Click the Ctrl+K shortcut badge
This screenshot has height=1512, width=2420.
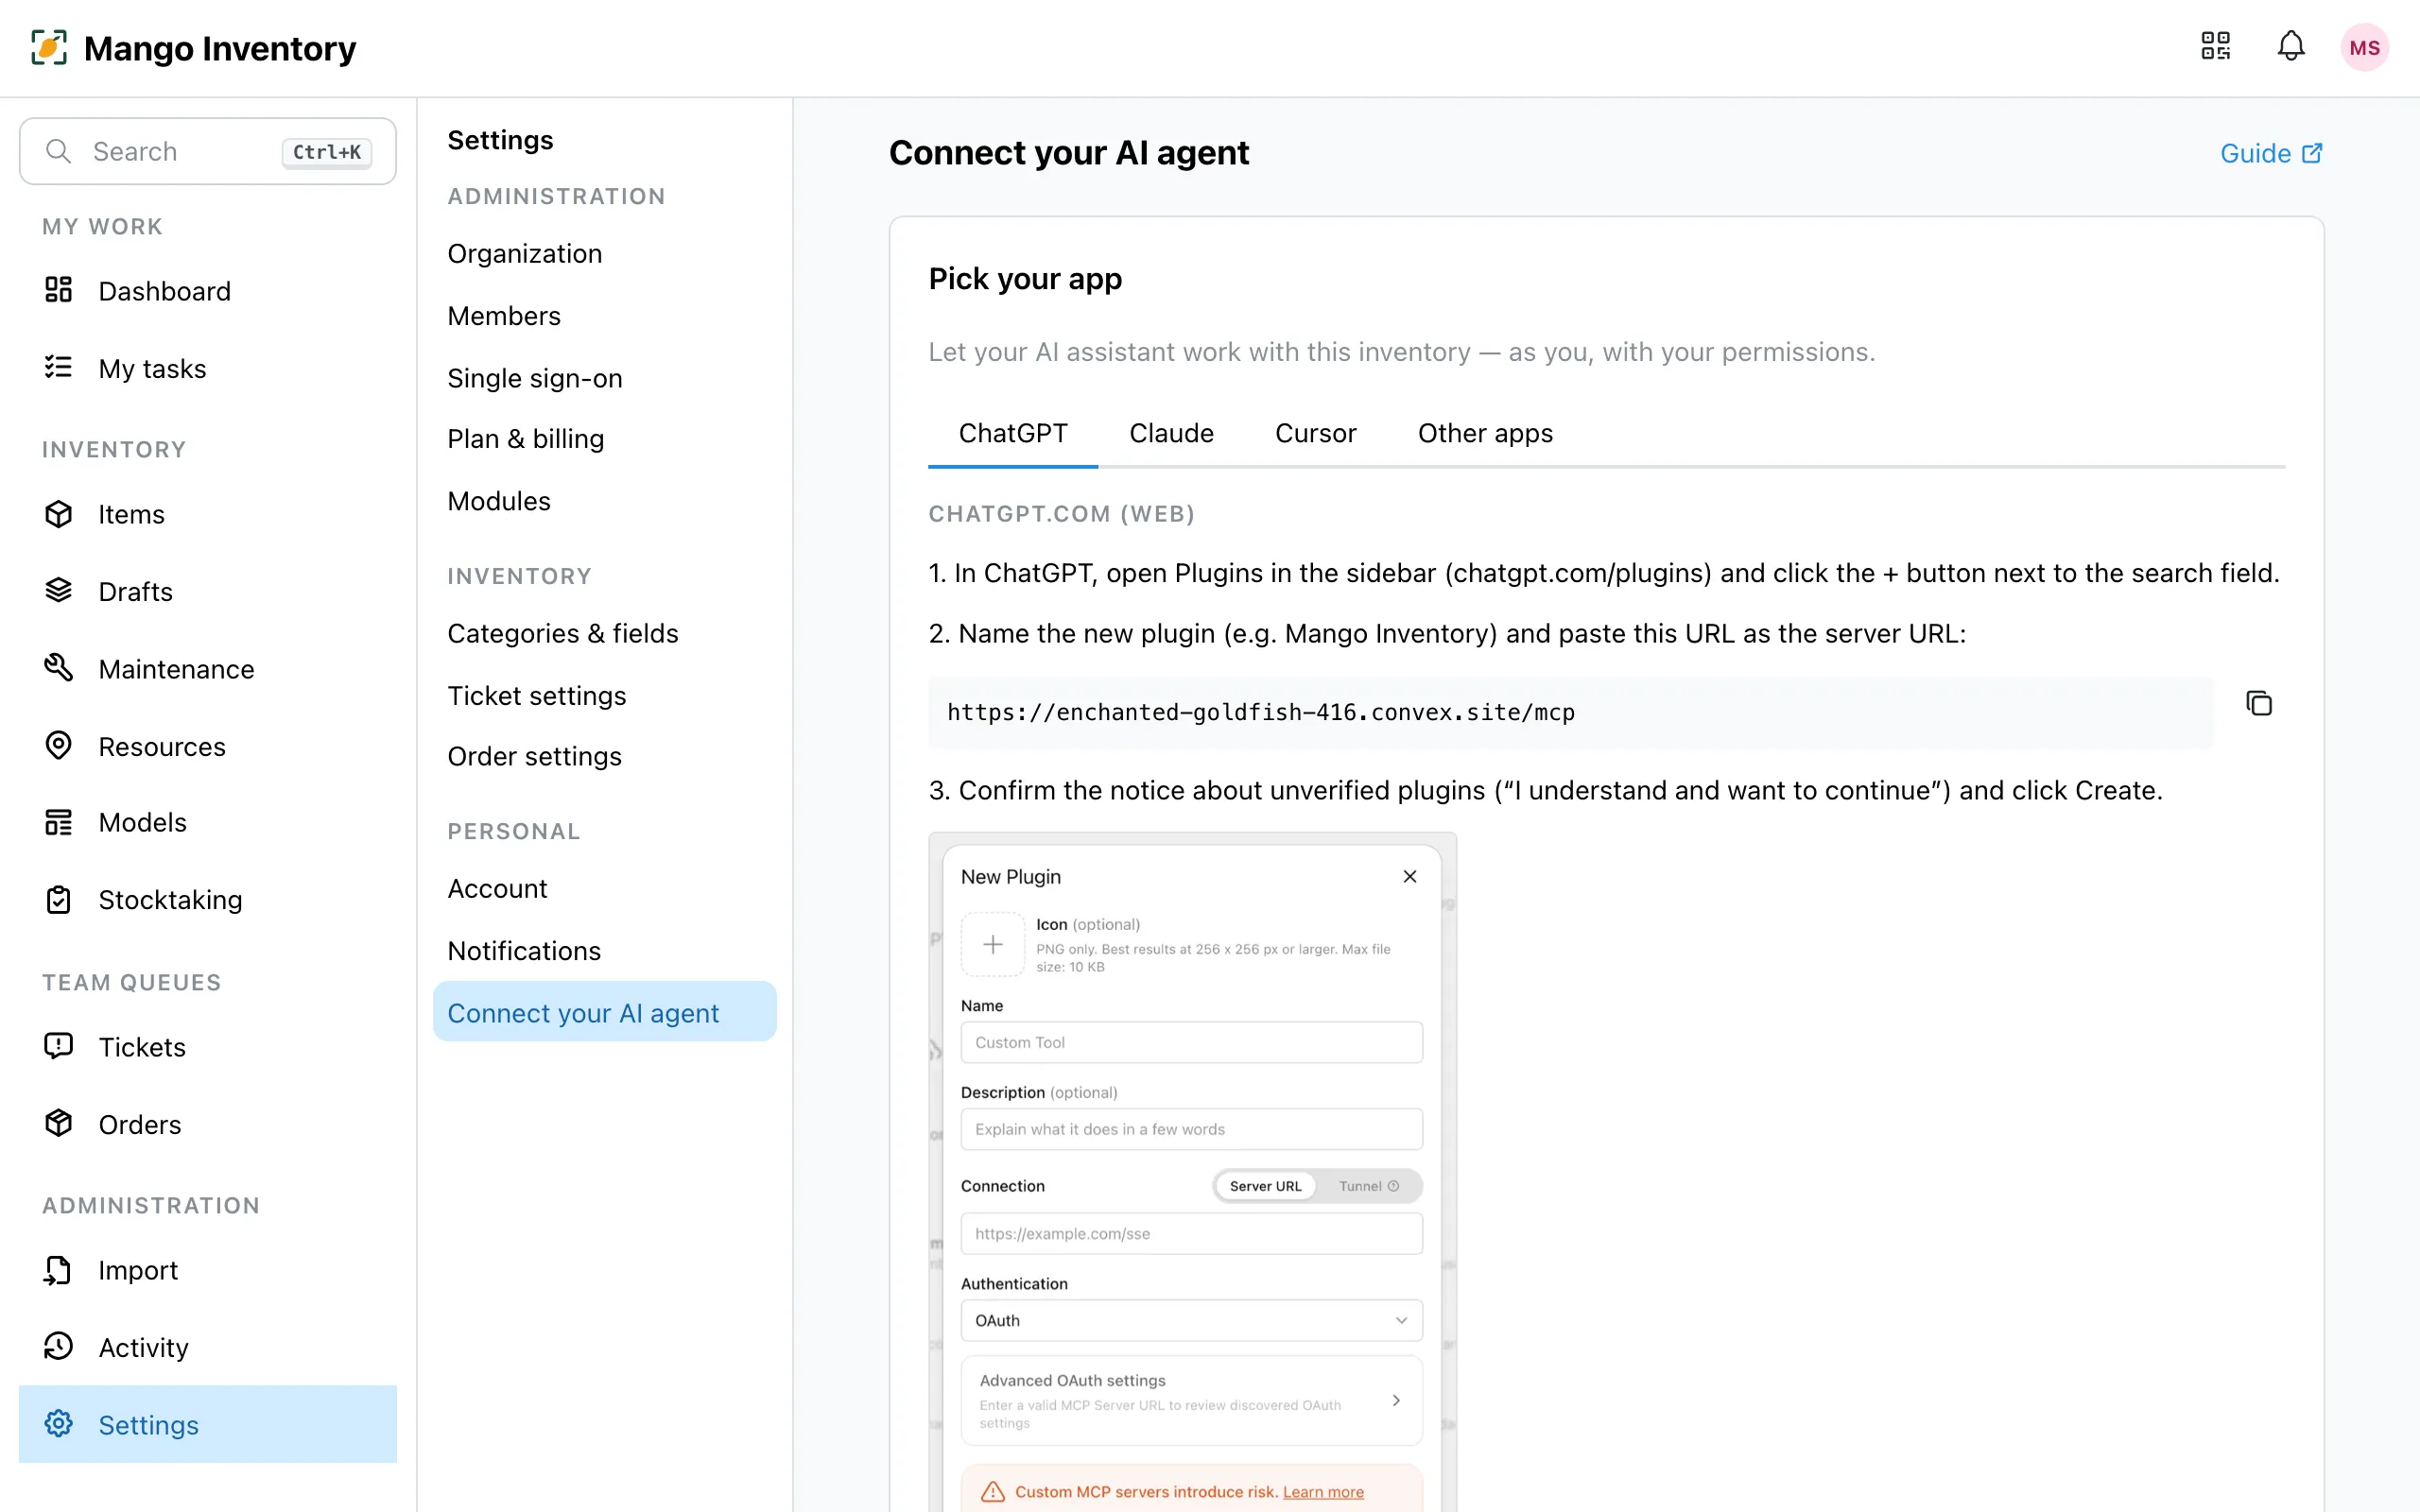tap(326, 152)
